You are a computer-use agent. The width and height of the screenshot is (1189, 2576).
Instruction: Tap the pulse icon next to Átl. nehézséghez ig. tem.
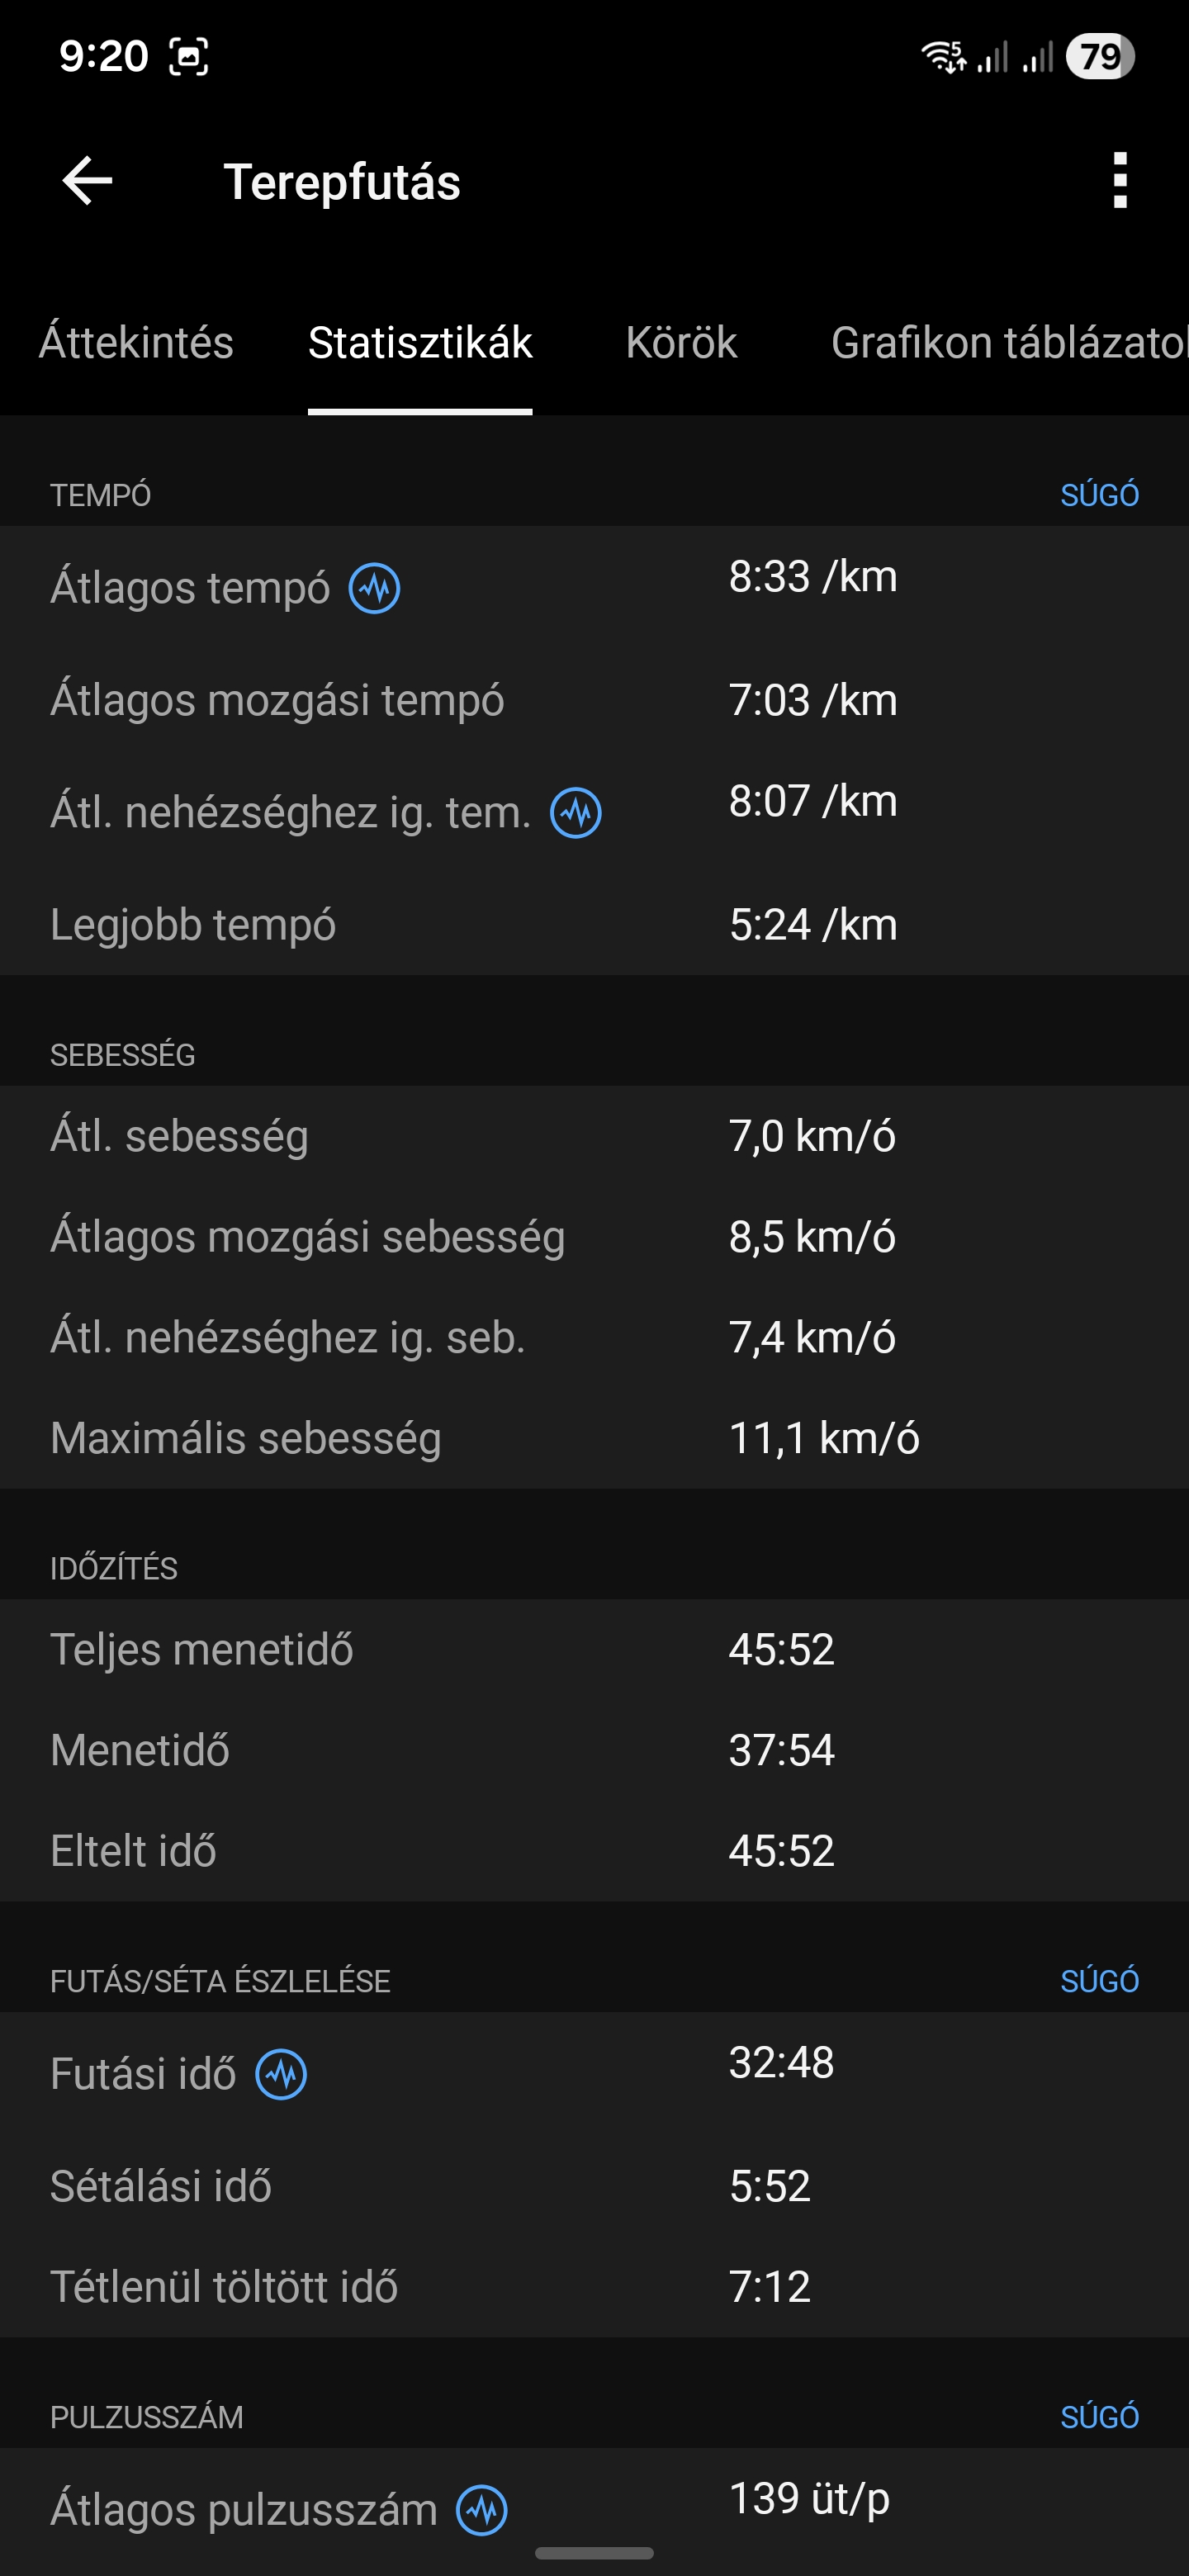tap(576, 813)
